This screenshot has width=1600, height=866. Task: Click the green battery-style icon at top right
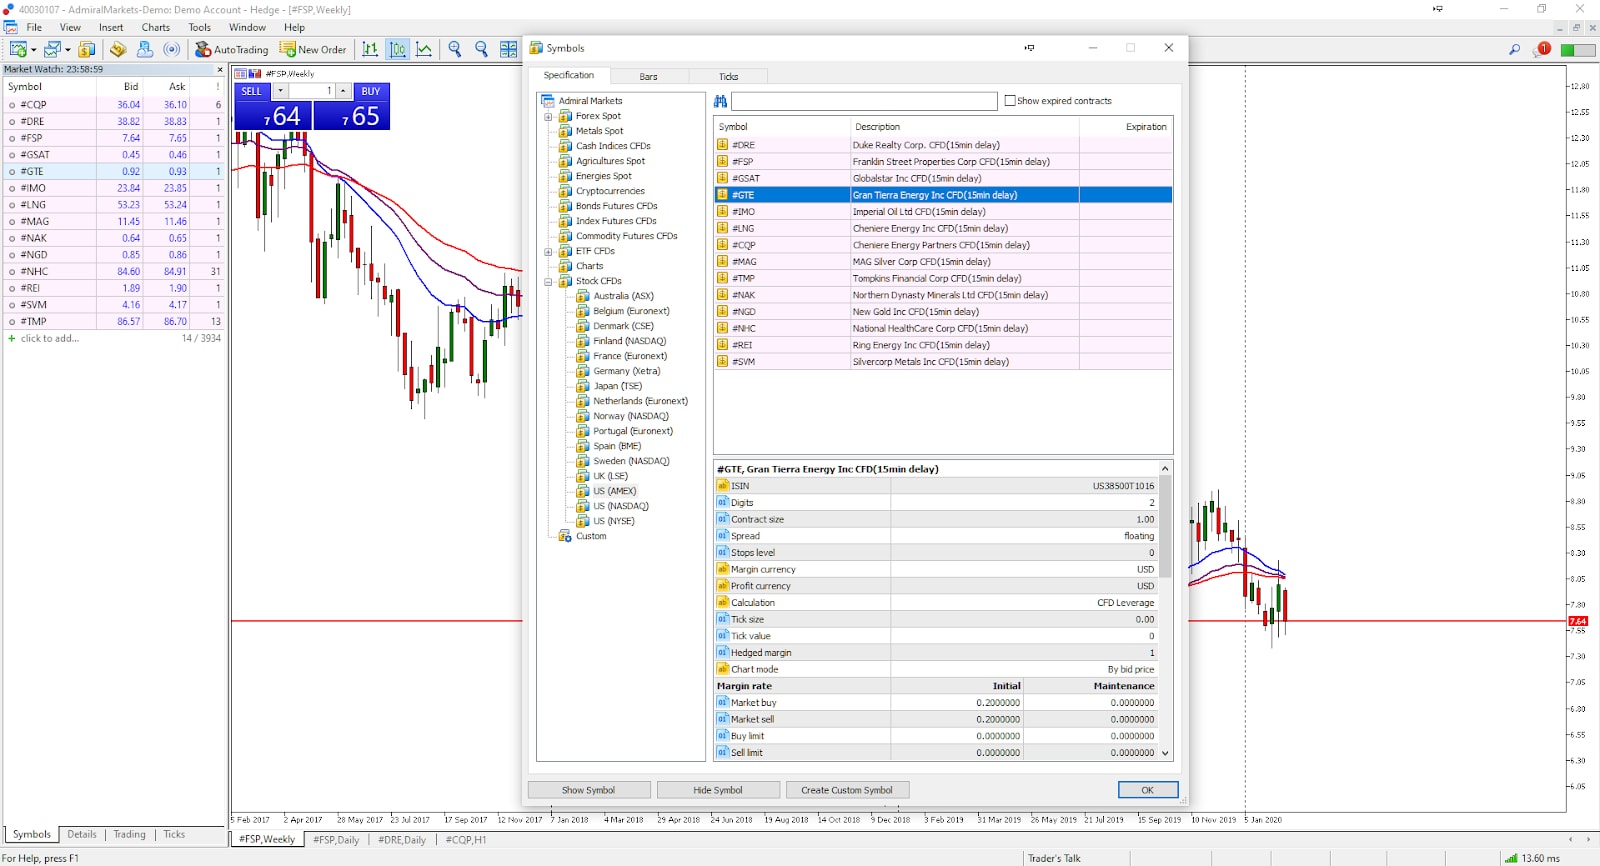point(1578,50)
